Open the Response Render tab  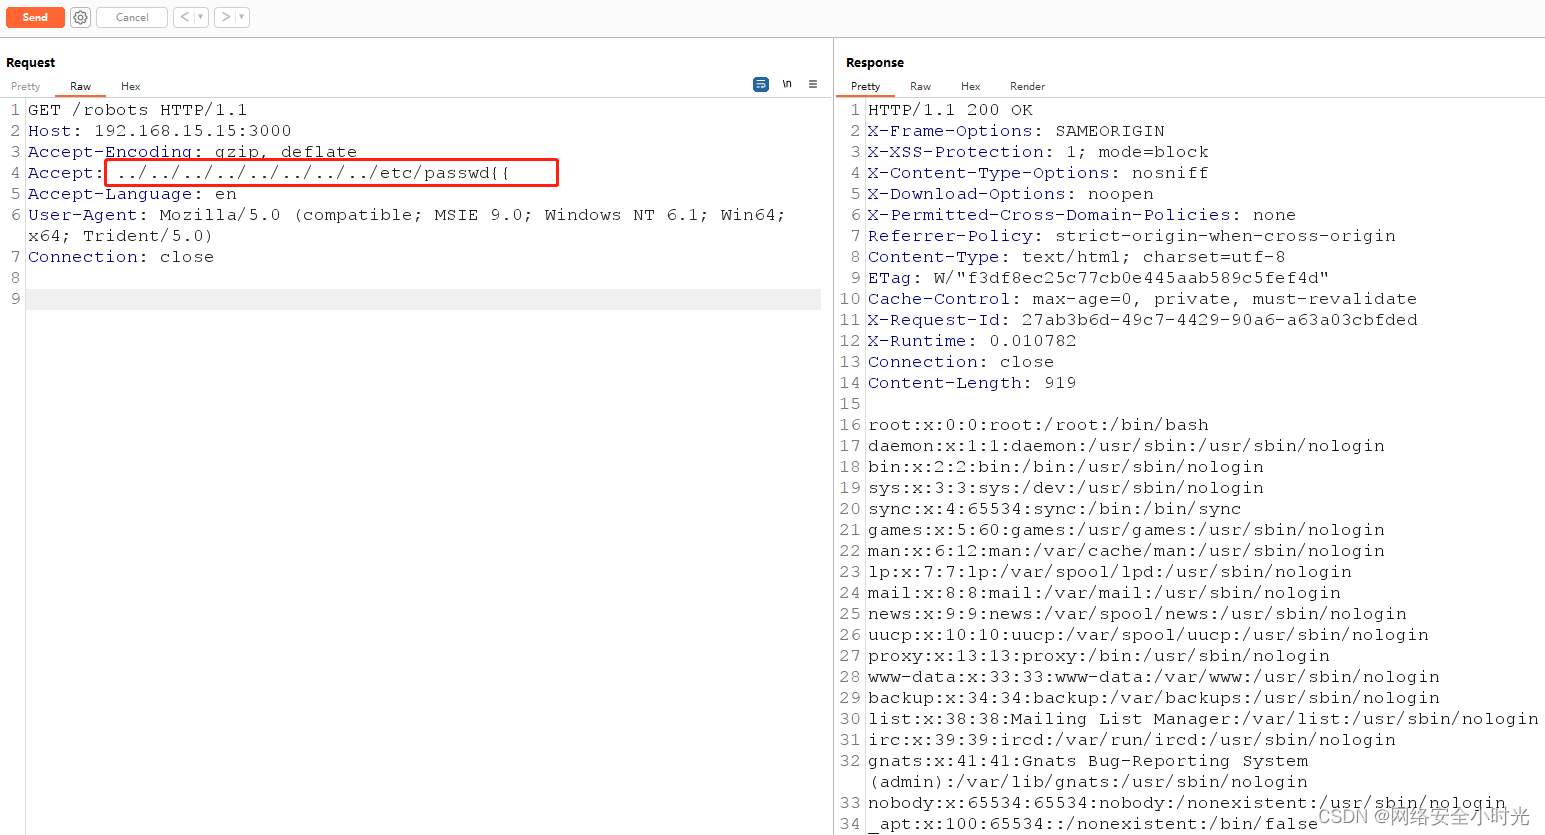pos(1028,87)
